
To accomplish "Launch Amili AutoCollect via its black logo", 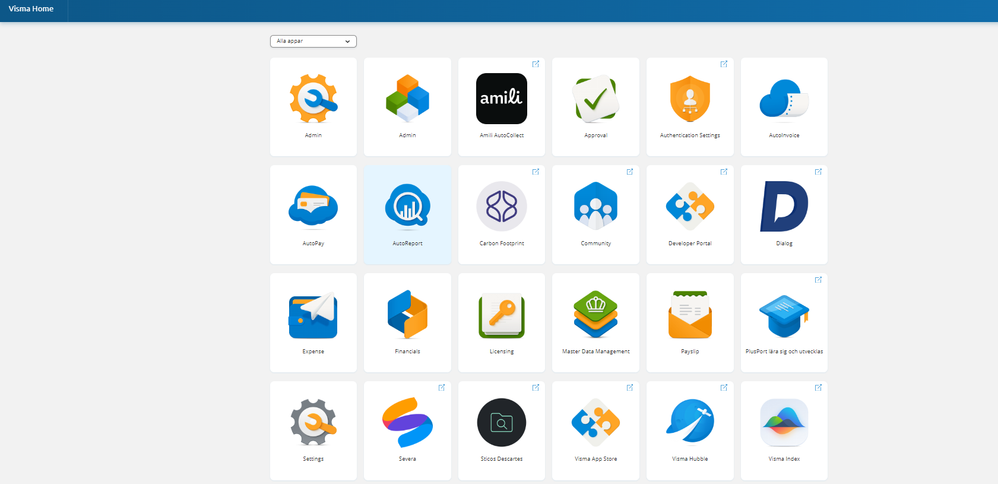I will pyautogui.click(x=502, y=99).
